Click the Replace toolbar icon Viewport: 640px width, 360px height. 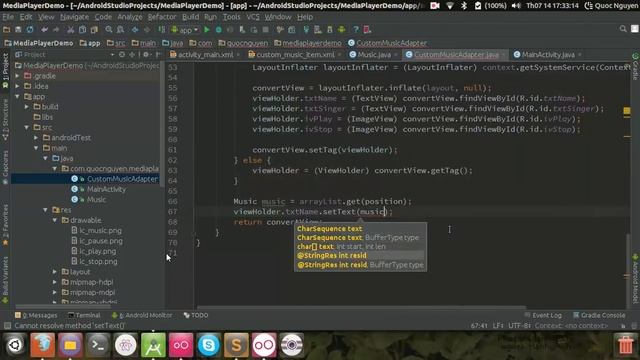[120, 30]
